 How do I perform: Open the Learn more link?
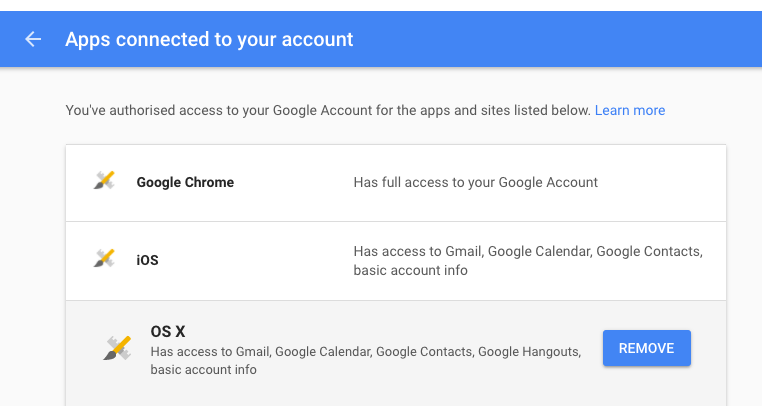629,110
